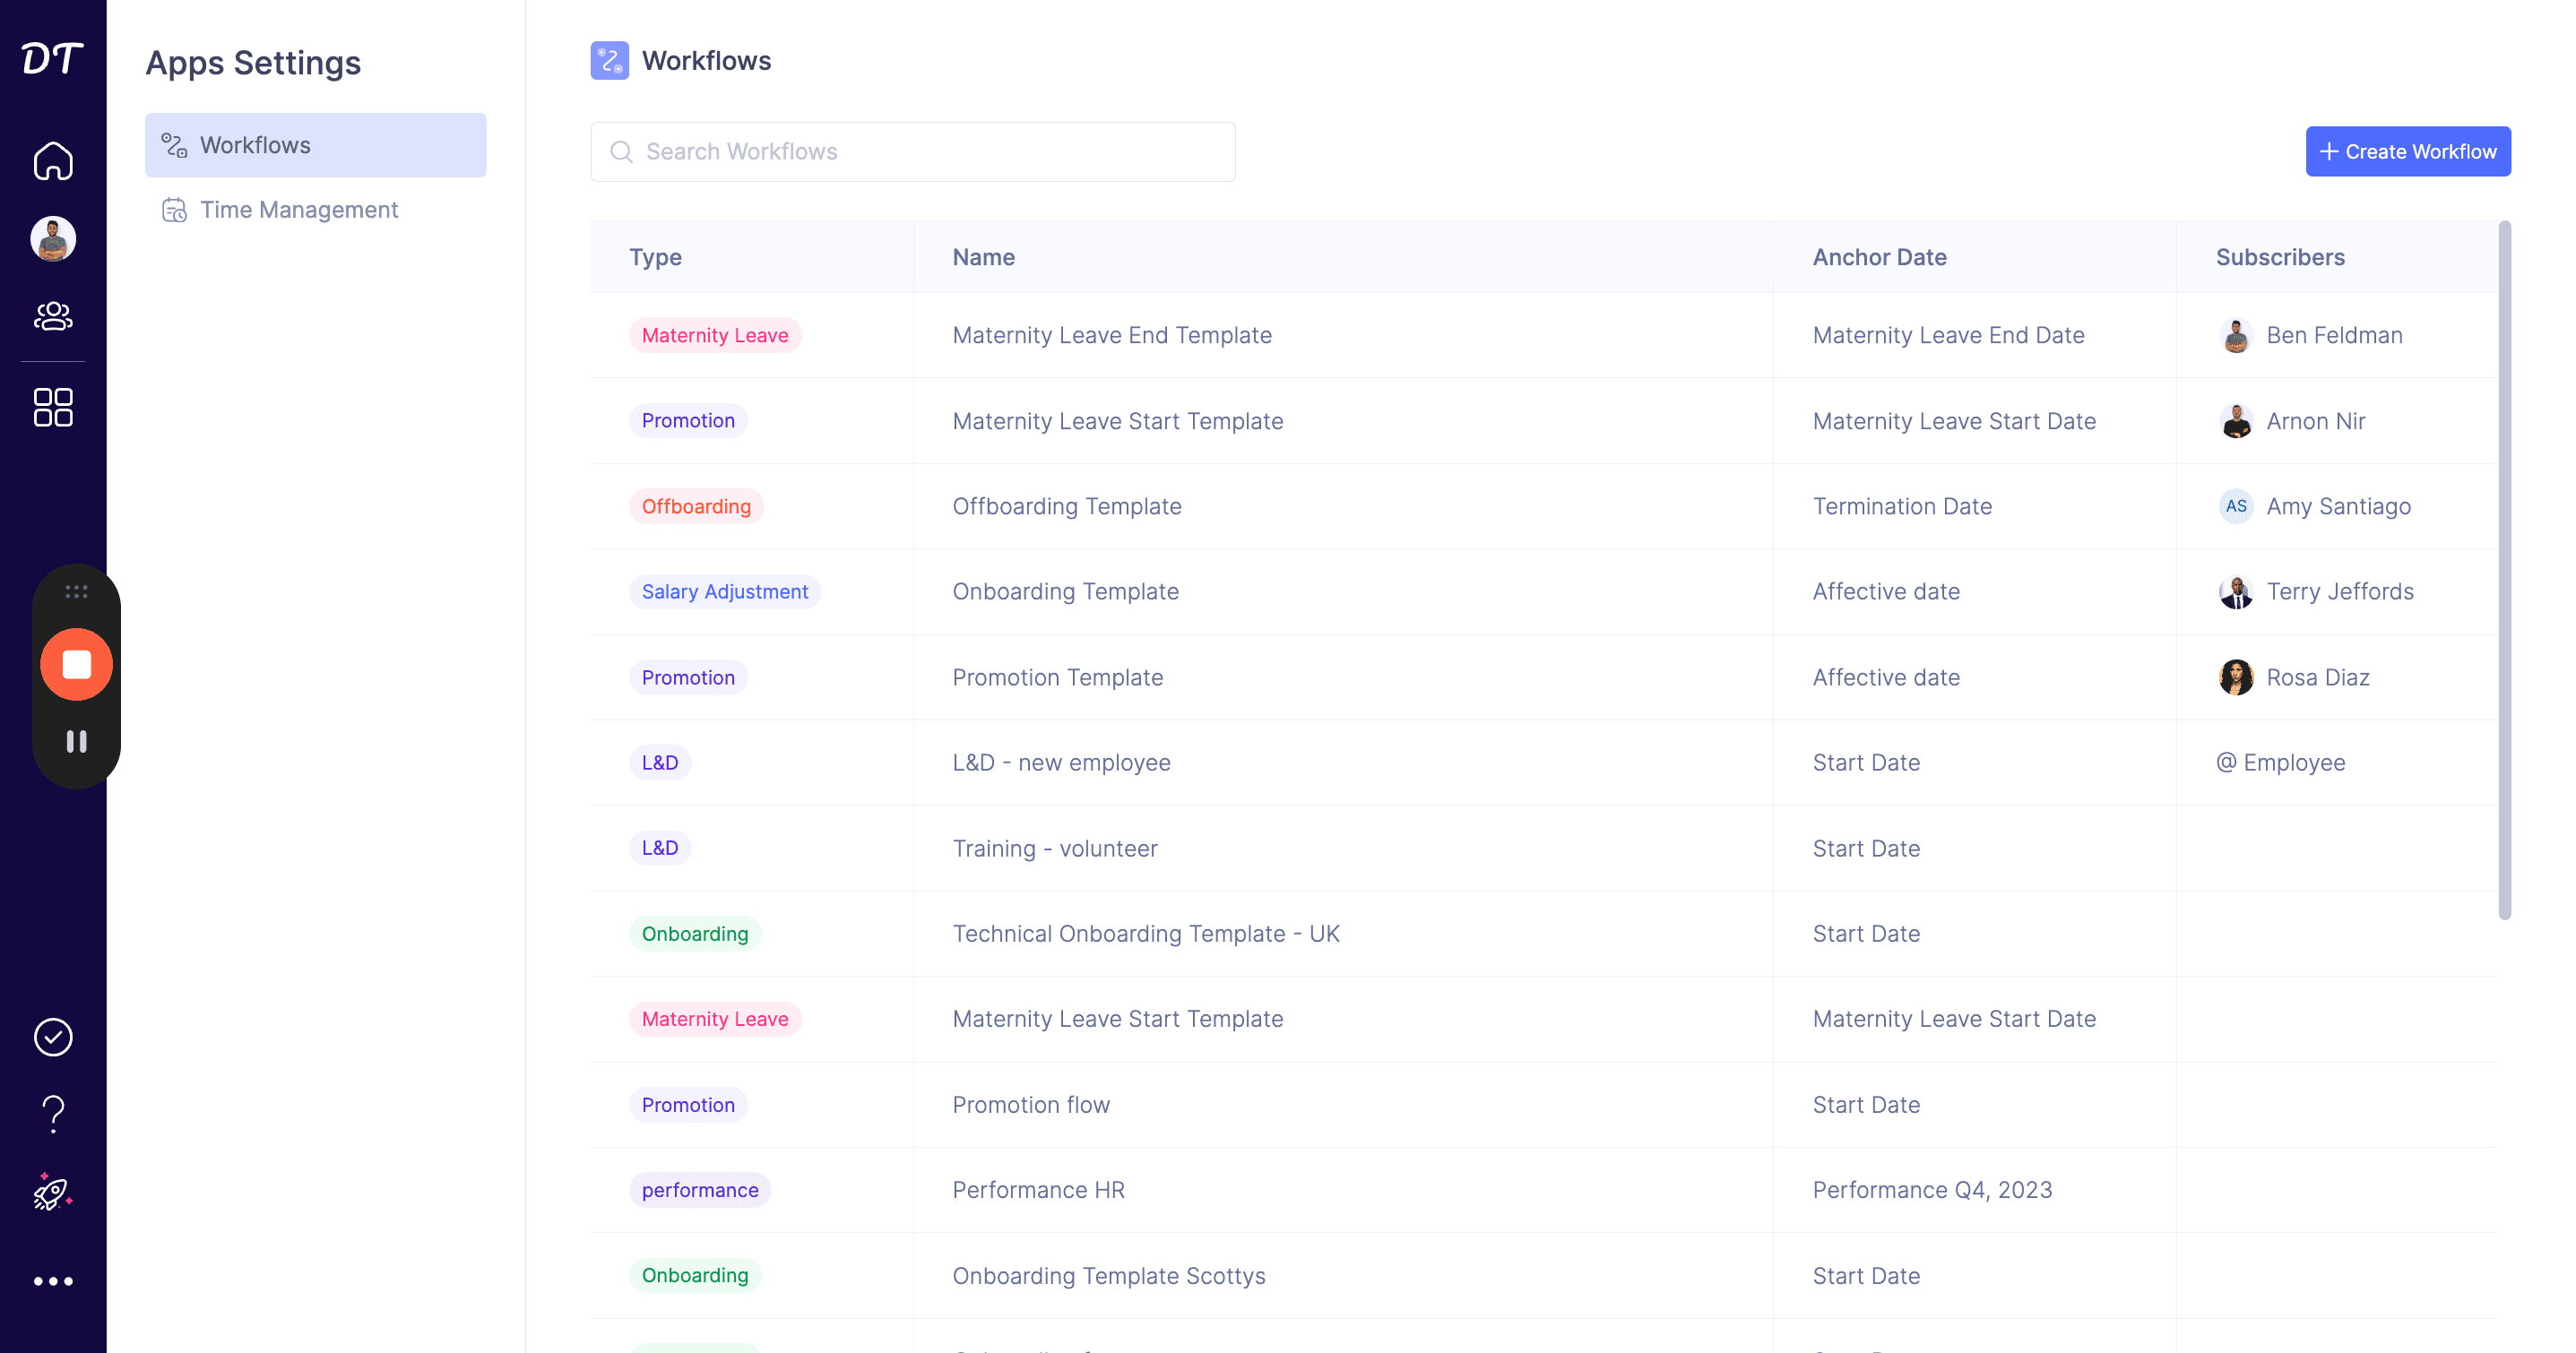Click Termination Date anchor cell

(1902, 506)
